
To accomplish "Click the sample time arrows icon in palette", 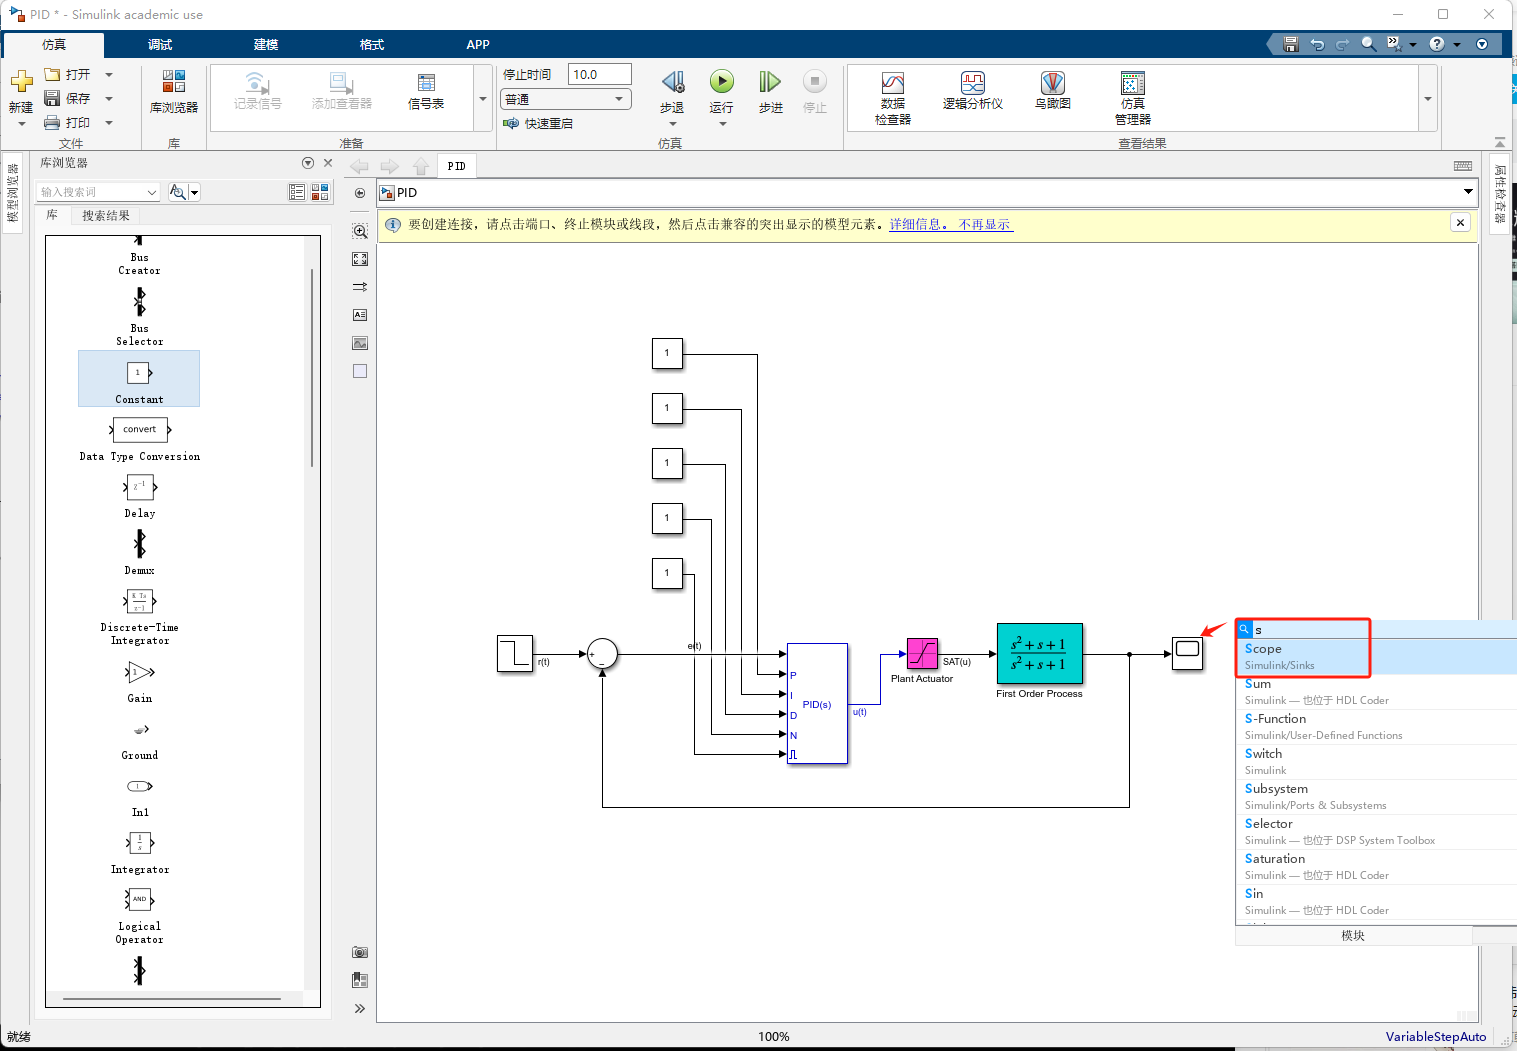I will point(360,287).
